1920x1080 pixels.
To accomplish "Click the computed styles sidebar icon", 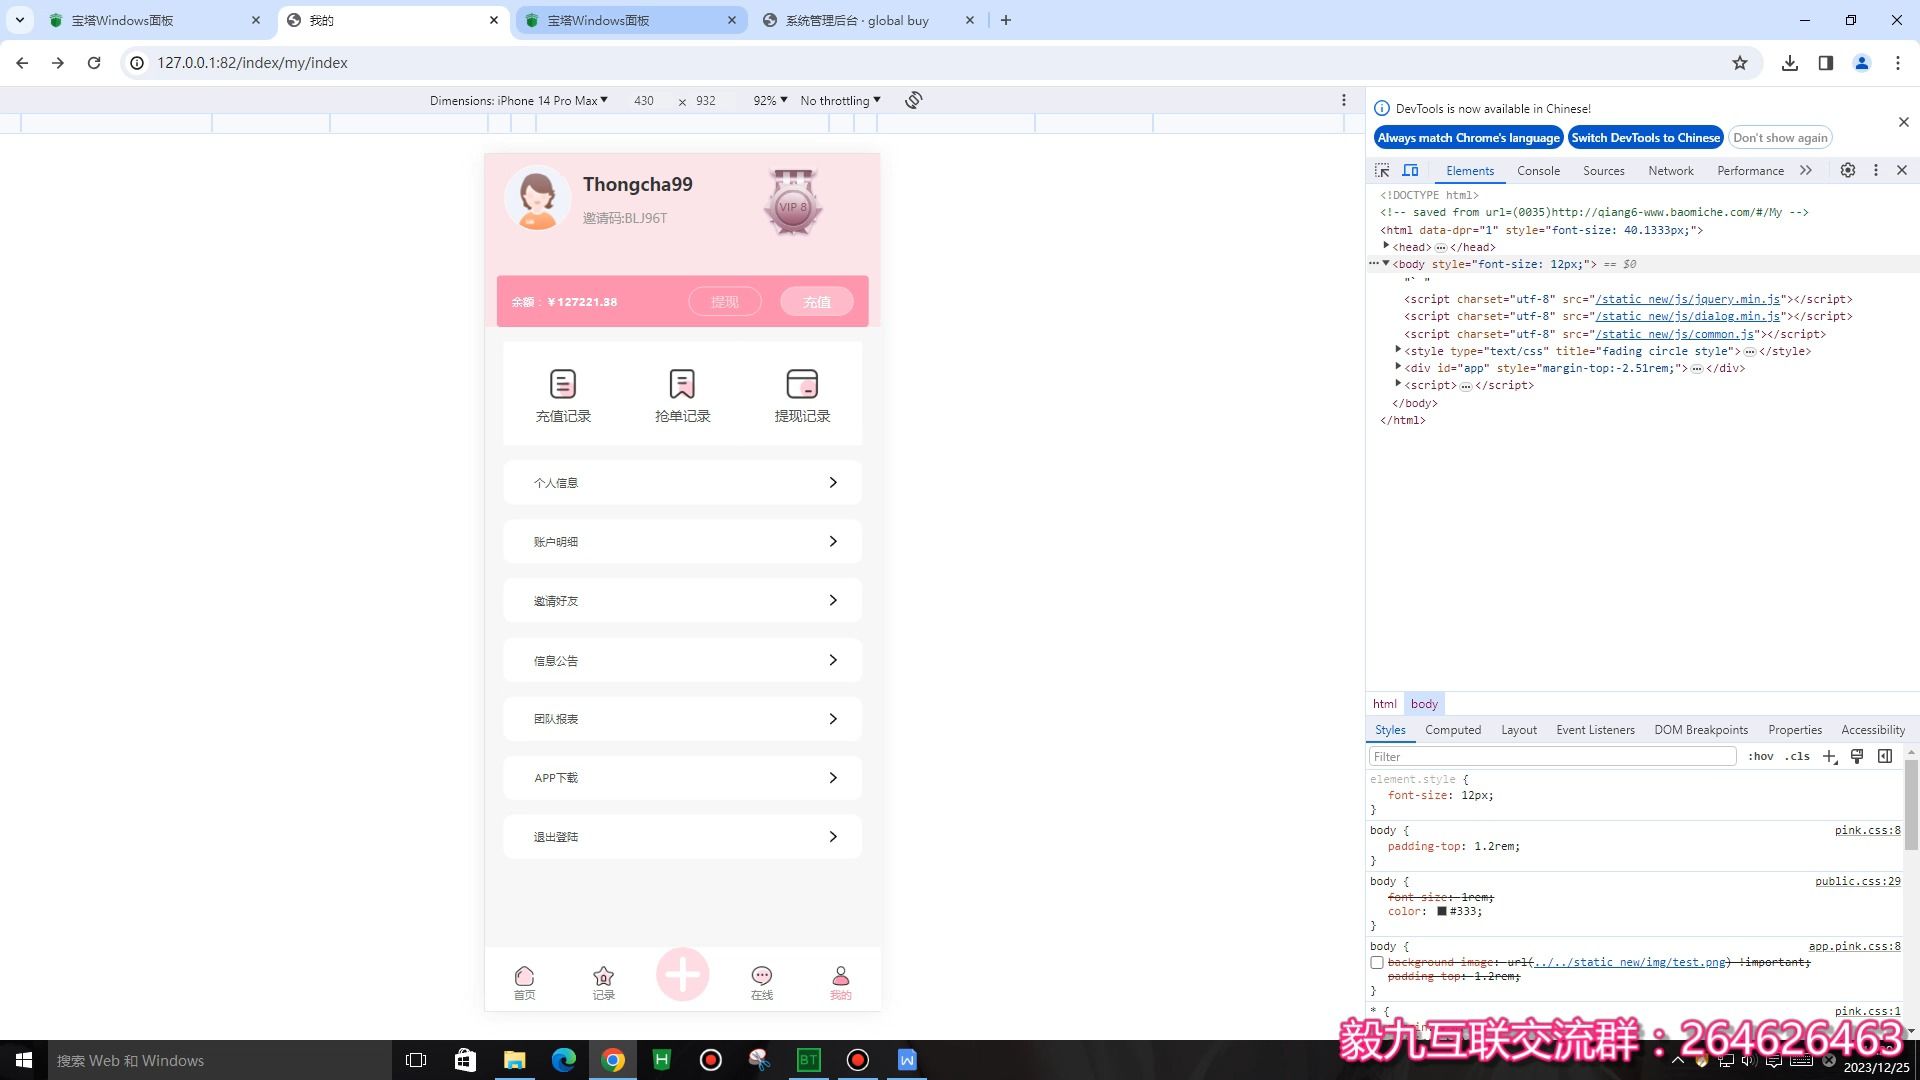I will tap(1885, 757).
